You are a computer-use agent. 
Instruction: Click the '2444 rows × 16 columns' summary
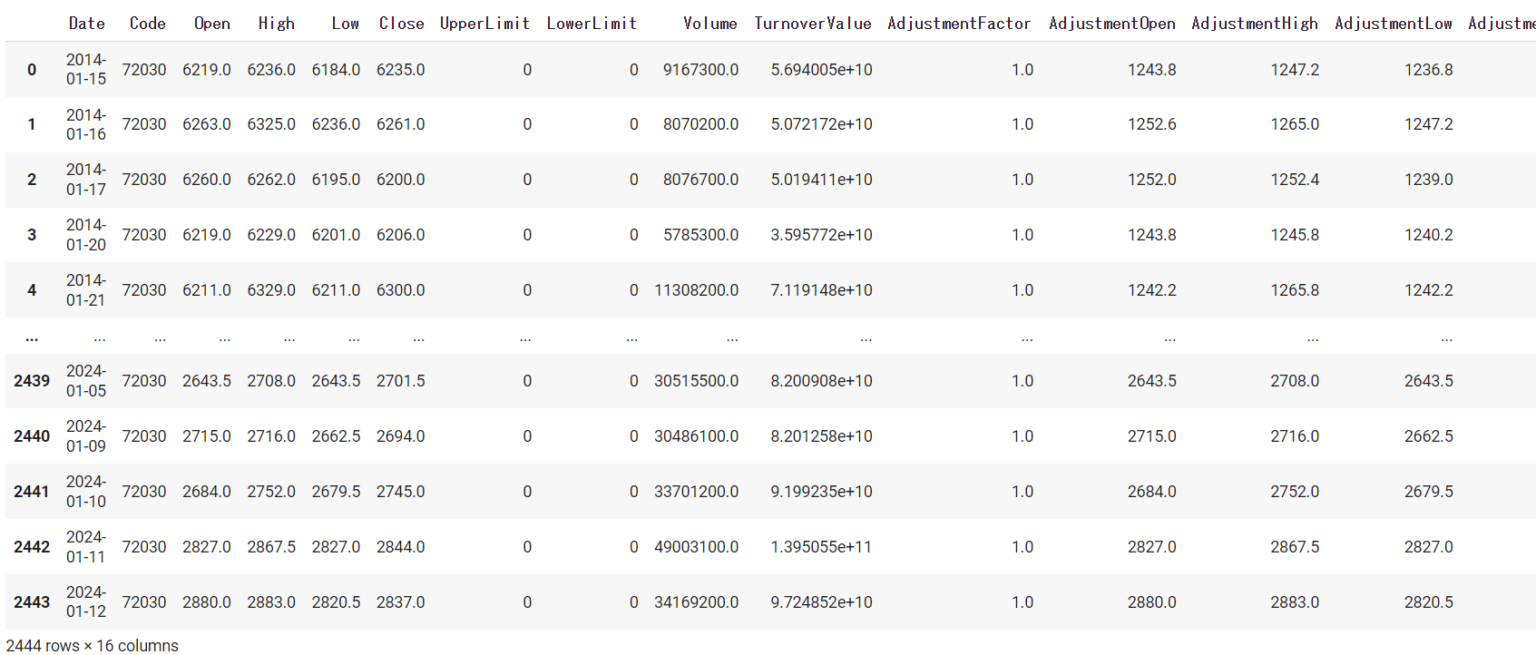tap(92, 645)
